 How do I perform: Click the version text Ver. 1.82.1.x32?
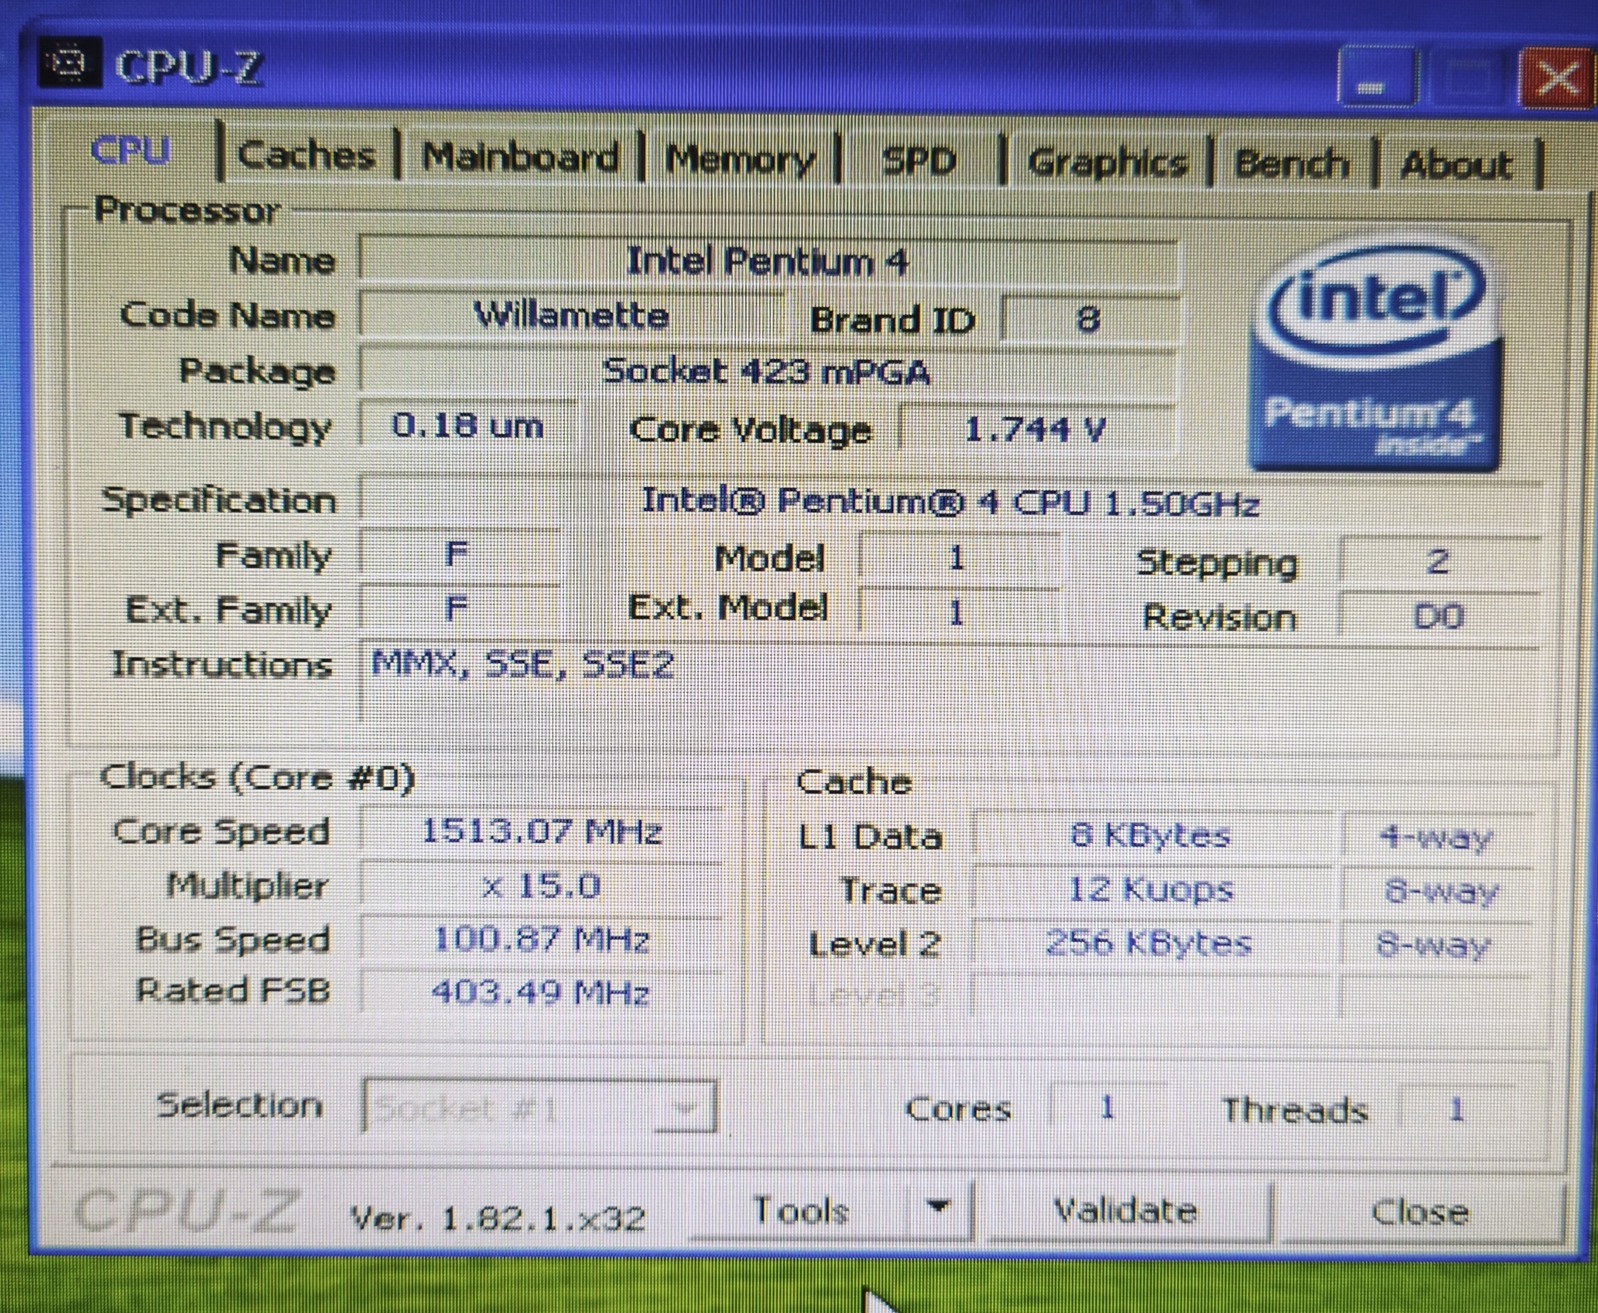[497, 1218]
